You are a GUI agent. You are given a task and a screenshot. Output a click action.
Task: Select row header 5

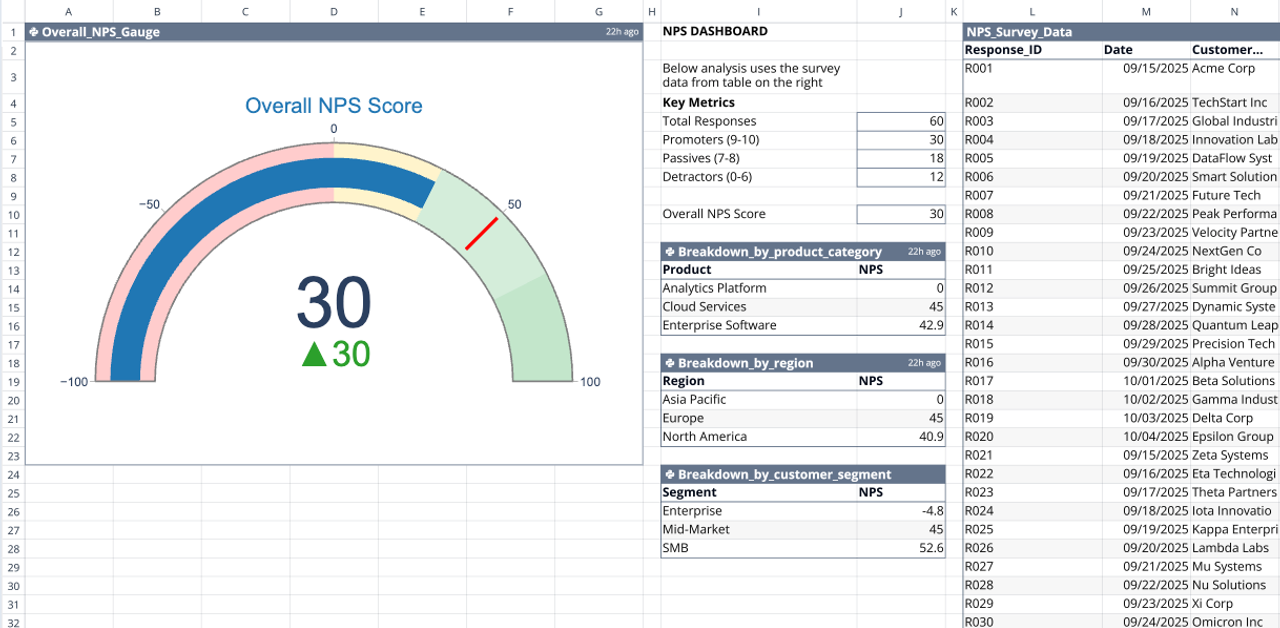tap(12, 121)
